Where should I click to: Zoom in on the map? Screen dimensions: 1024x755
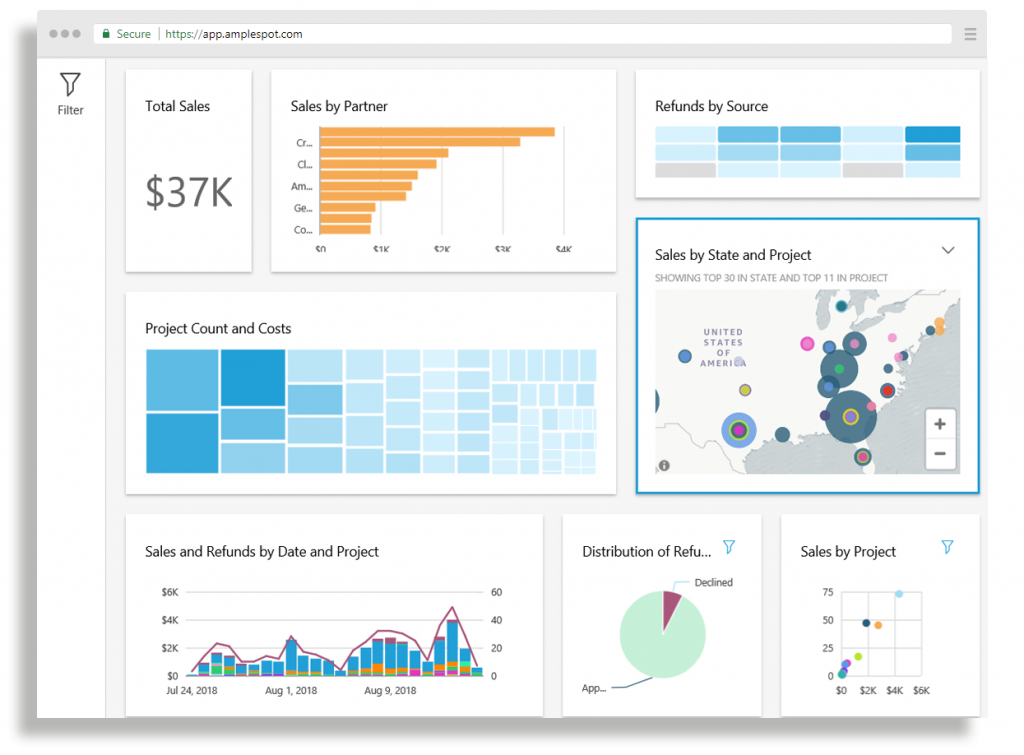(x=940, y=424)
